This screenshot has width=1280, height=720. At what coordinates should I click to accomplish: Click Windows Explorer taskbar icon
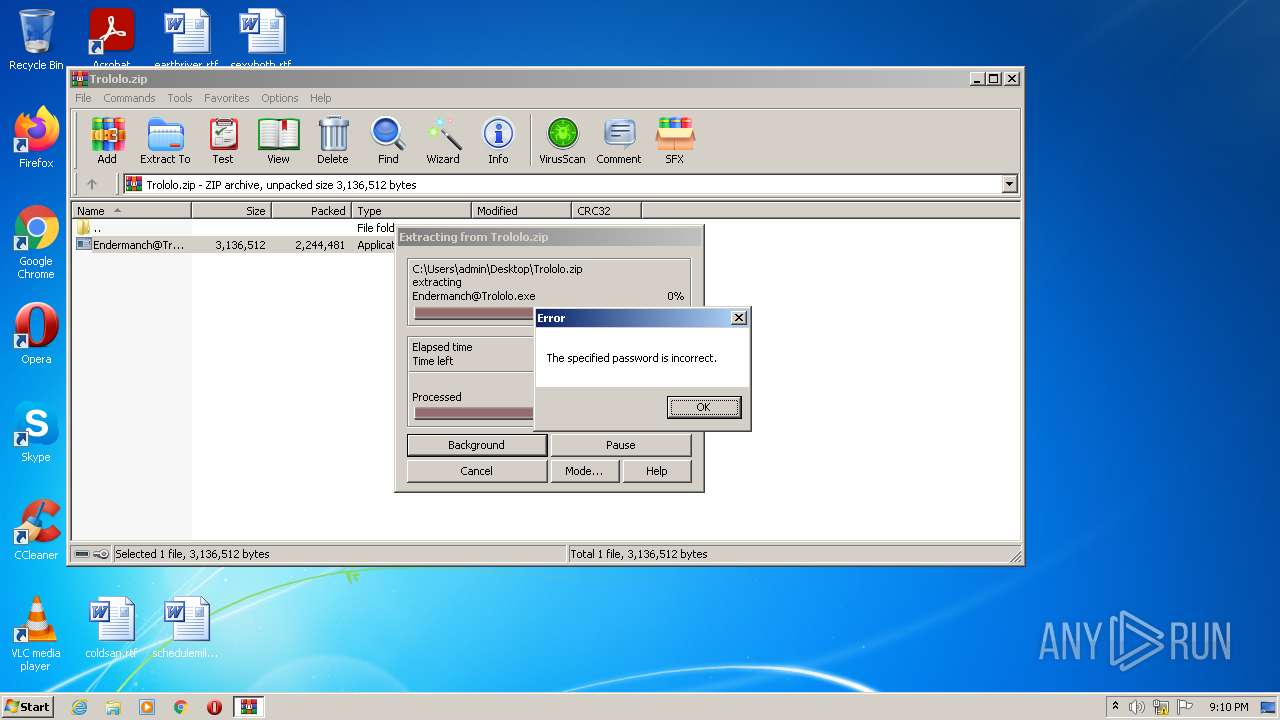coord(113,707)
